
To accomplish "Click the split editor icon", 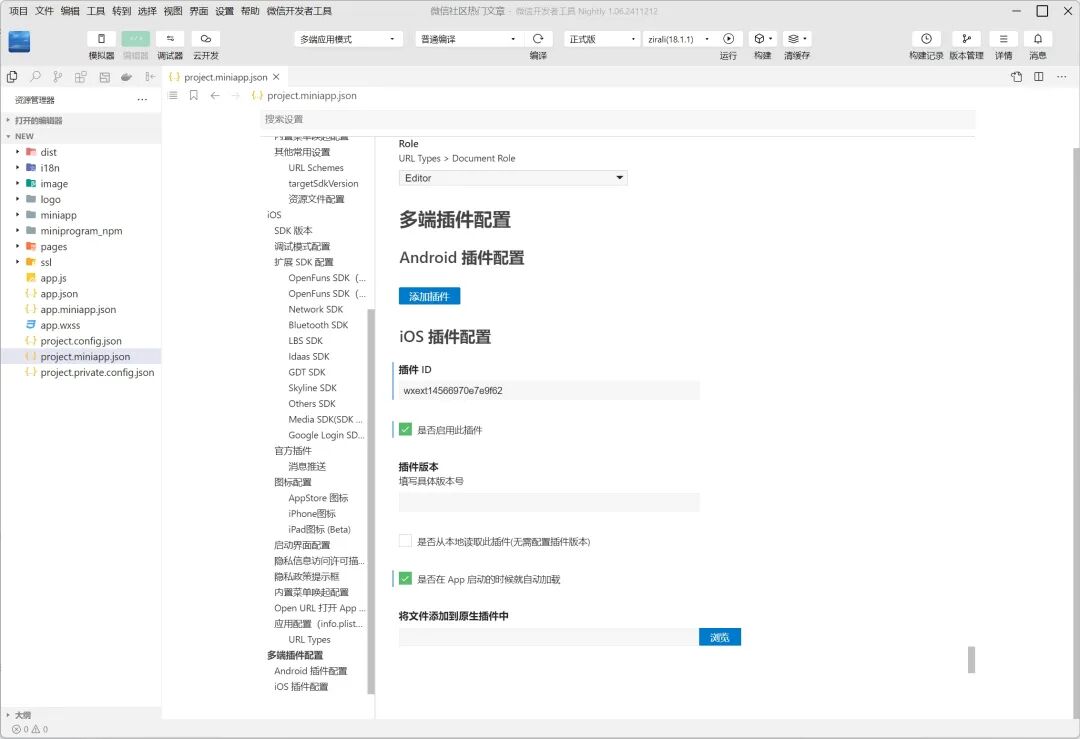I will 1039,76.
